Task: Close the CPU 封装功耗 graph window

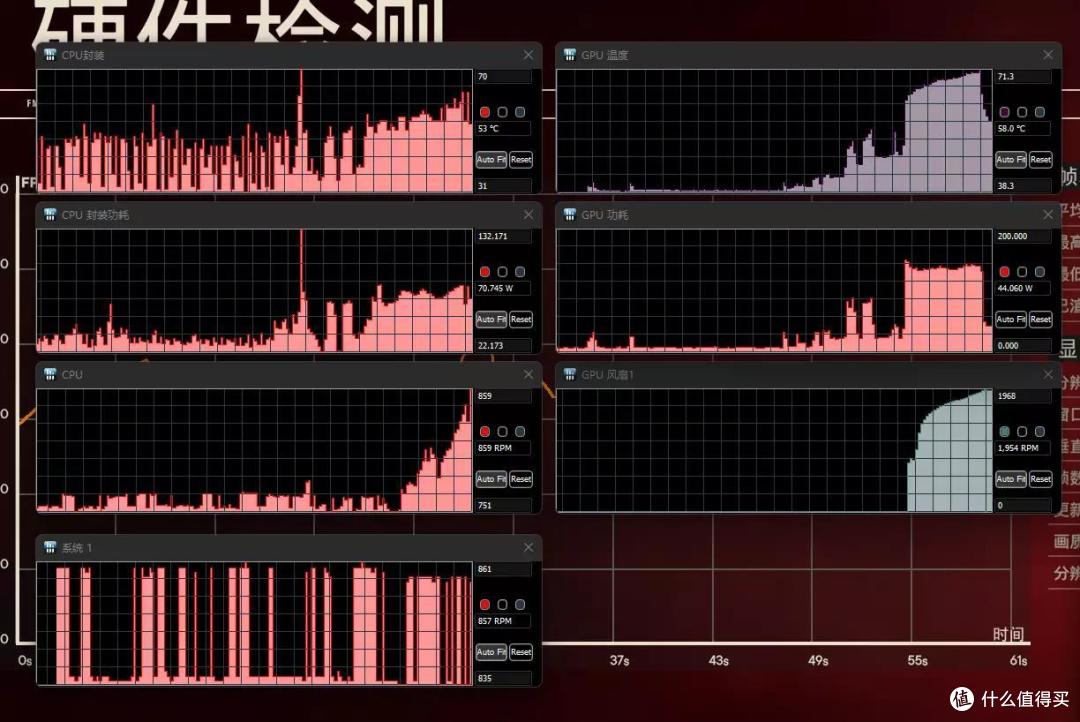Action: (x=528, y=215)
